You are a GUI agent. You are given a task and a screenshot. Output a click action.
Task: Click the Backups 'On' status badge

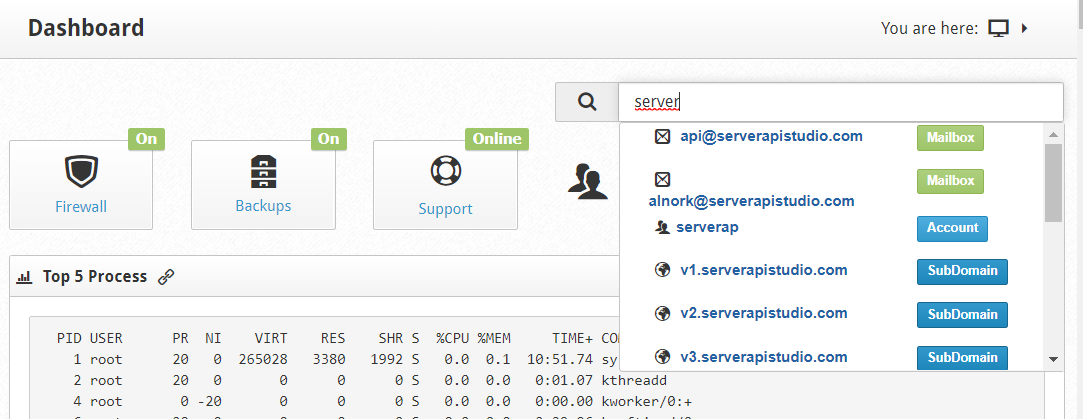(x=329, y=139)
